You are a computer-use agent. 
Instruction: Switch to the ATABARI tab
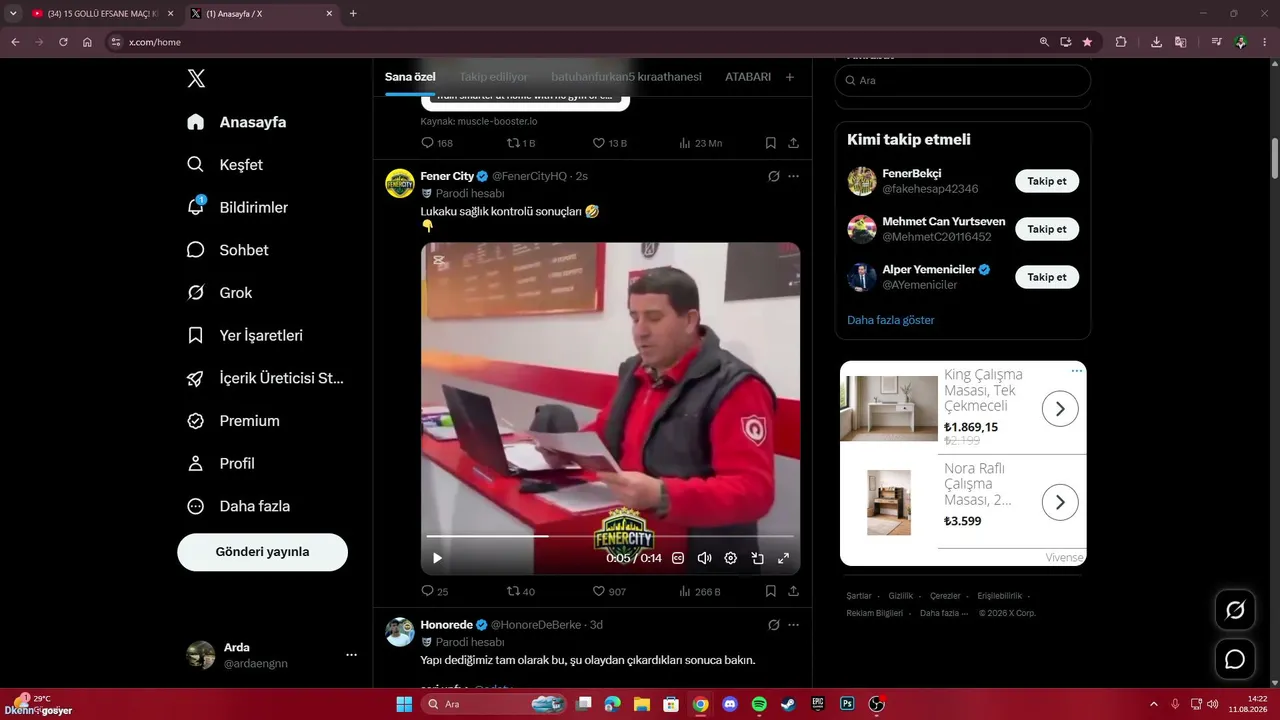748,77
